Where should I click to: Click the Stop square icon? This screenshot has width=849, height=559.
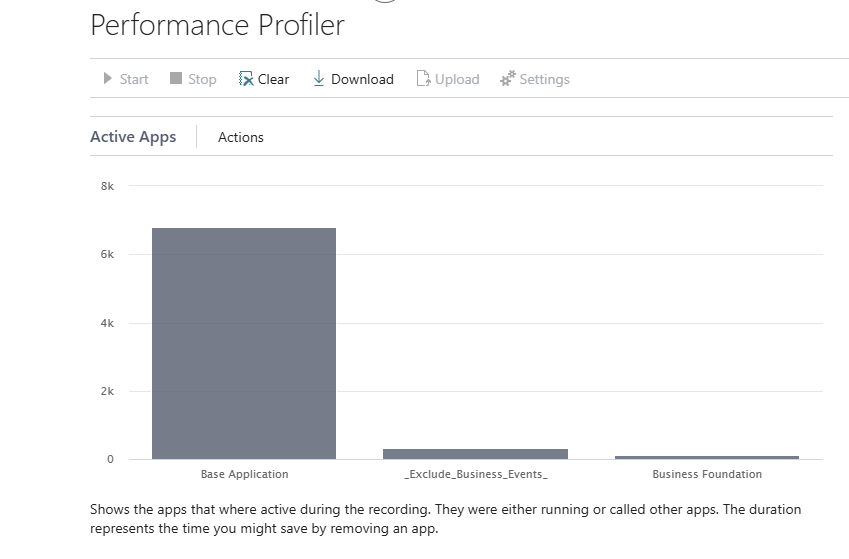click(176, 79)
